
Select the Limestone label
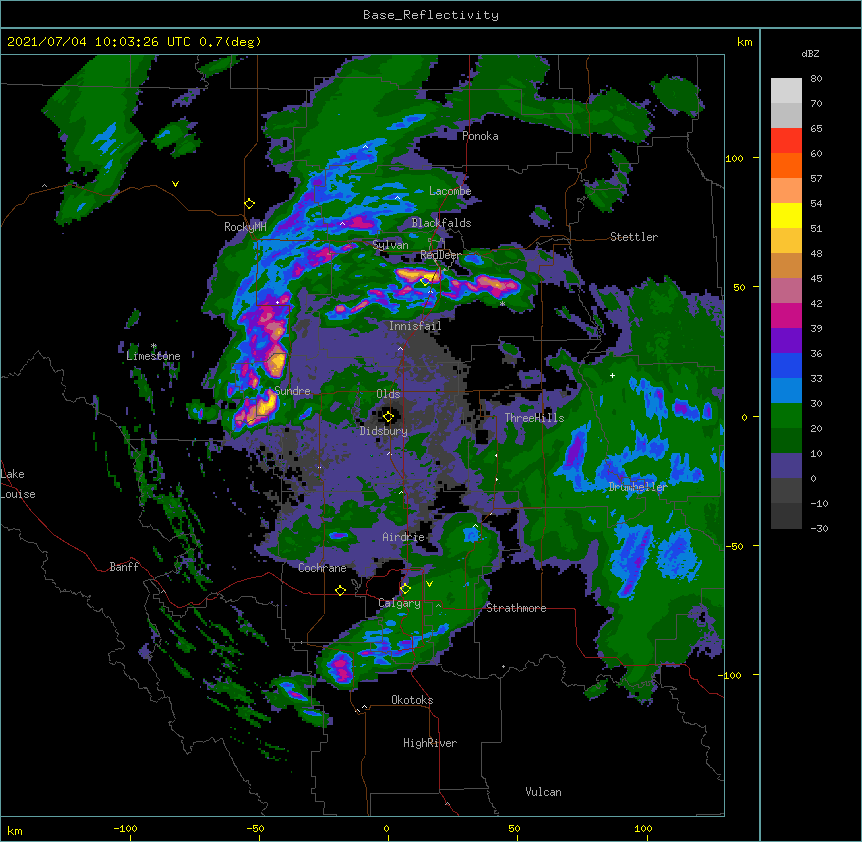click(x=153, y=356)
